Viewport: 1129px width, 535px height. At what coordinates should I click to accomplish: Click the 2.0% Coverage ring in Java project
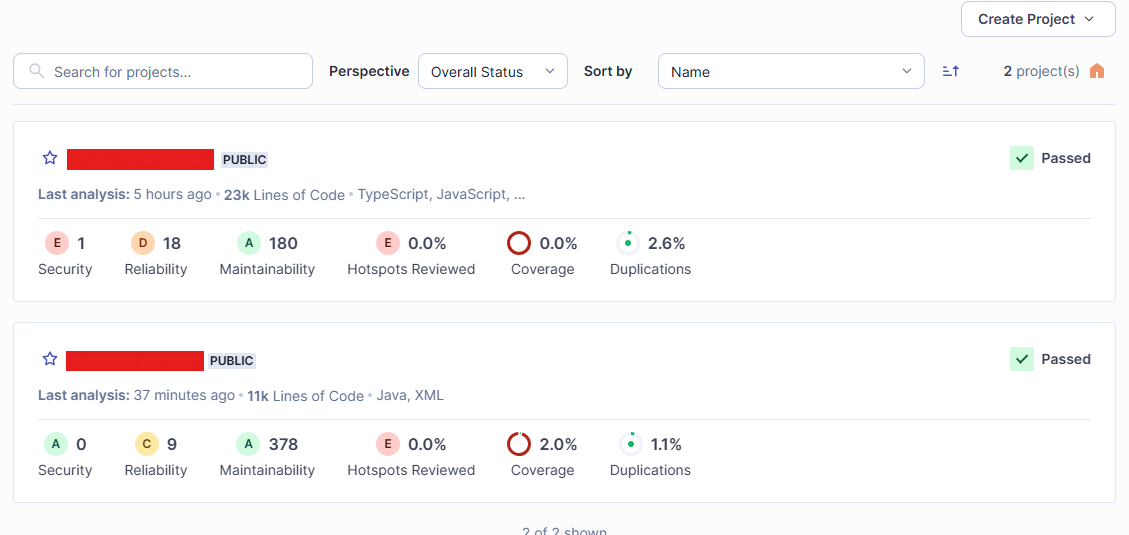(x=519, y=444)
